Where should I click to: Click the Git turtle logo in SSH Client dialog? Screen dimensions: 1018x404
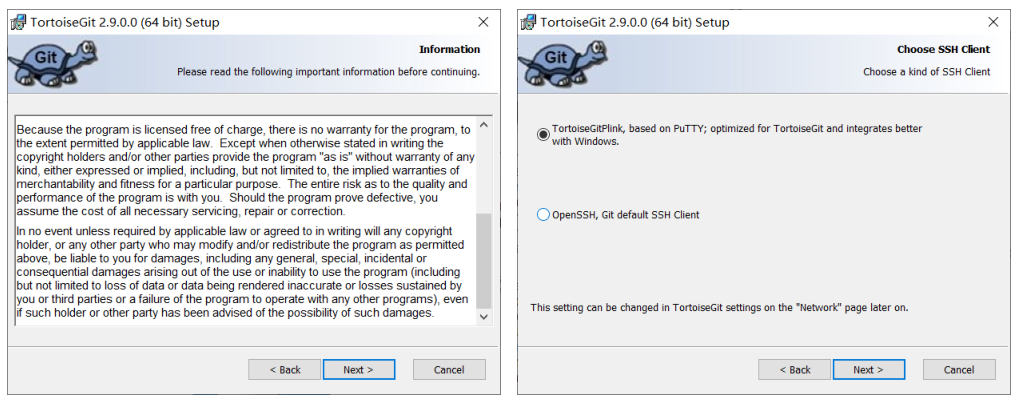[562, 62]
